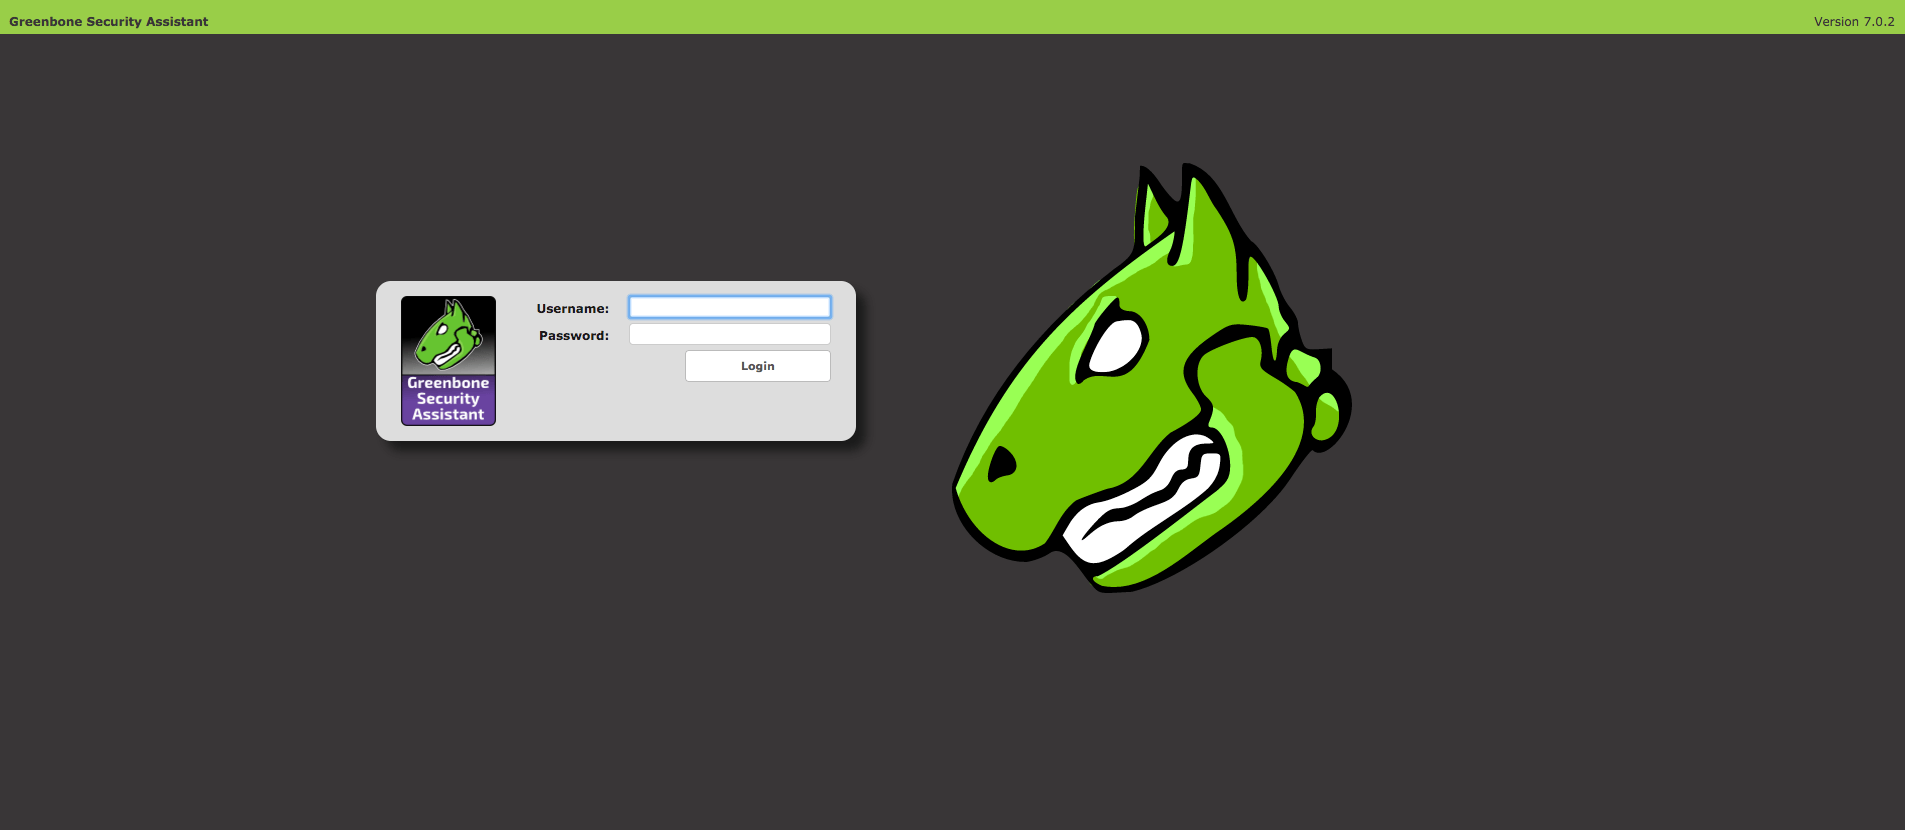Click the purple Greenbone Security Assistant badge caption

coord(448,399)
